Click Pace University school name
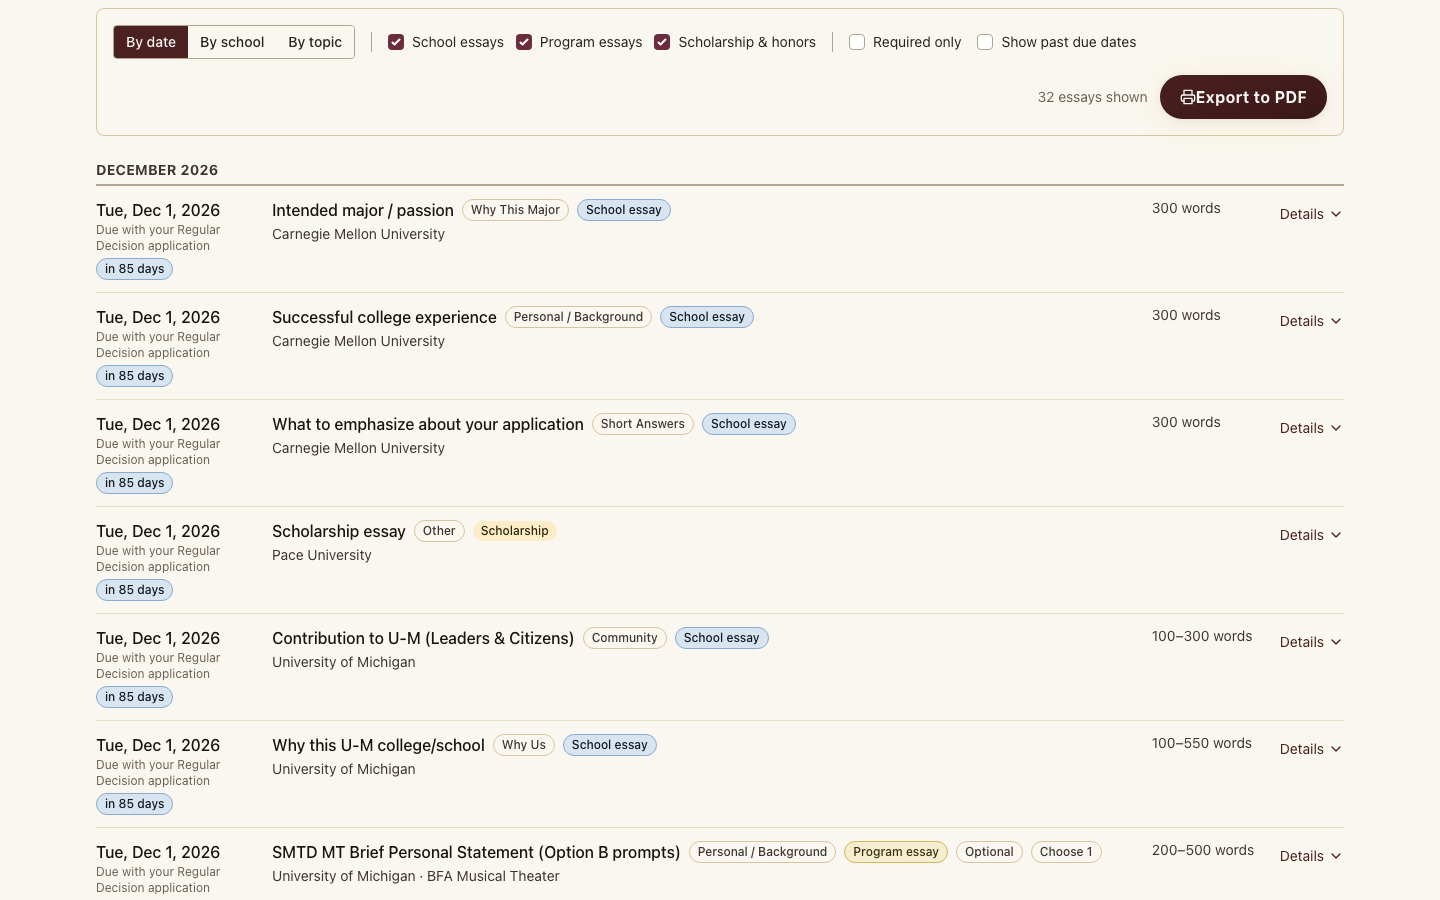 click(x=322, y=555)
